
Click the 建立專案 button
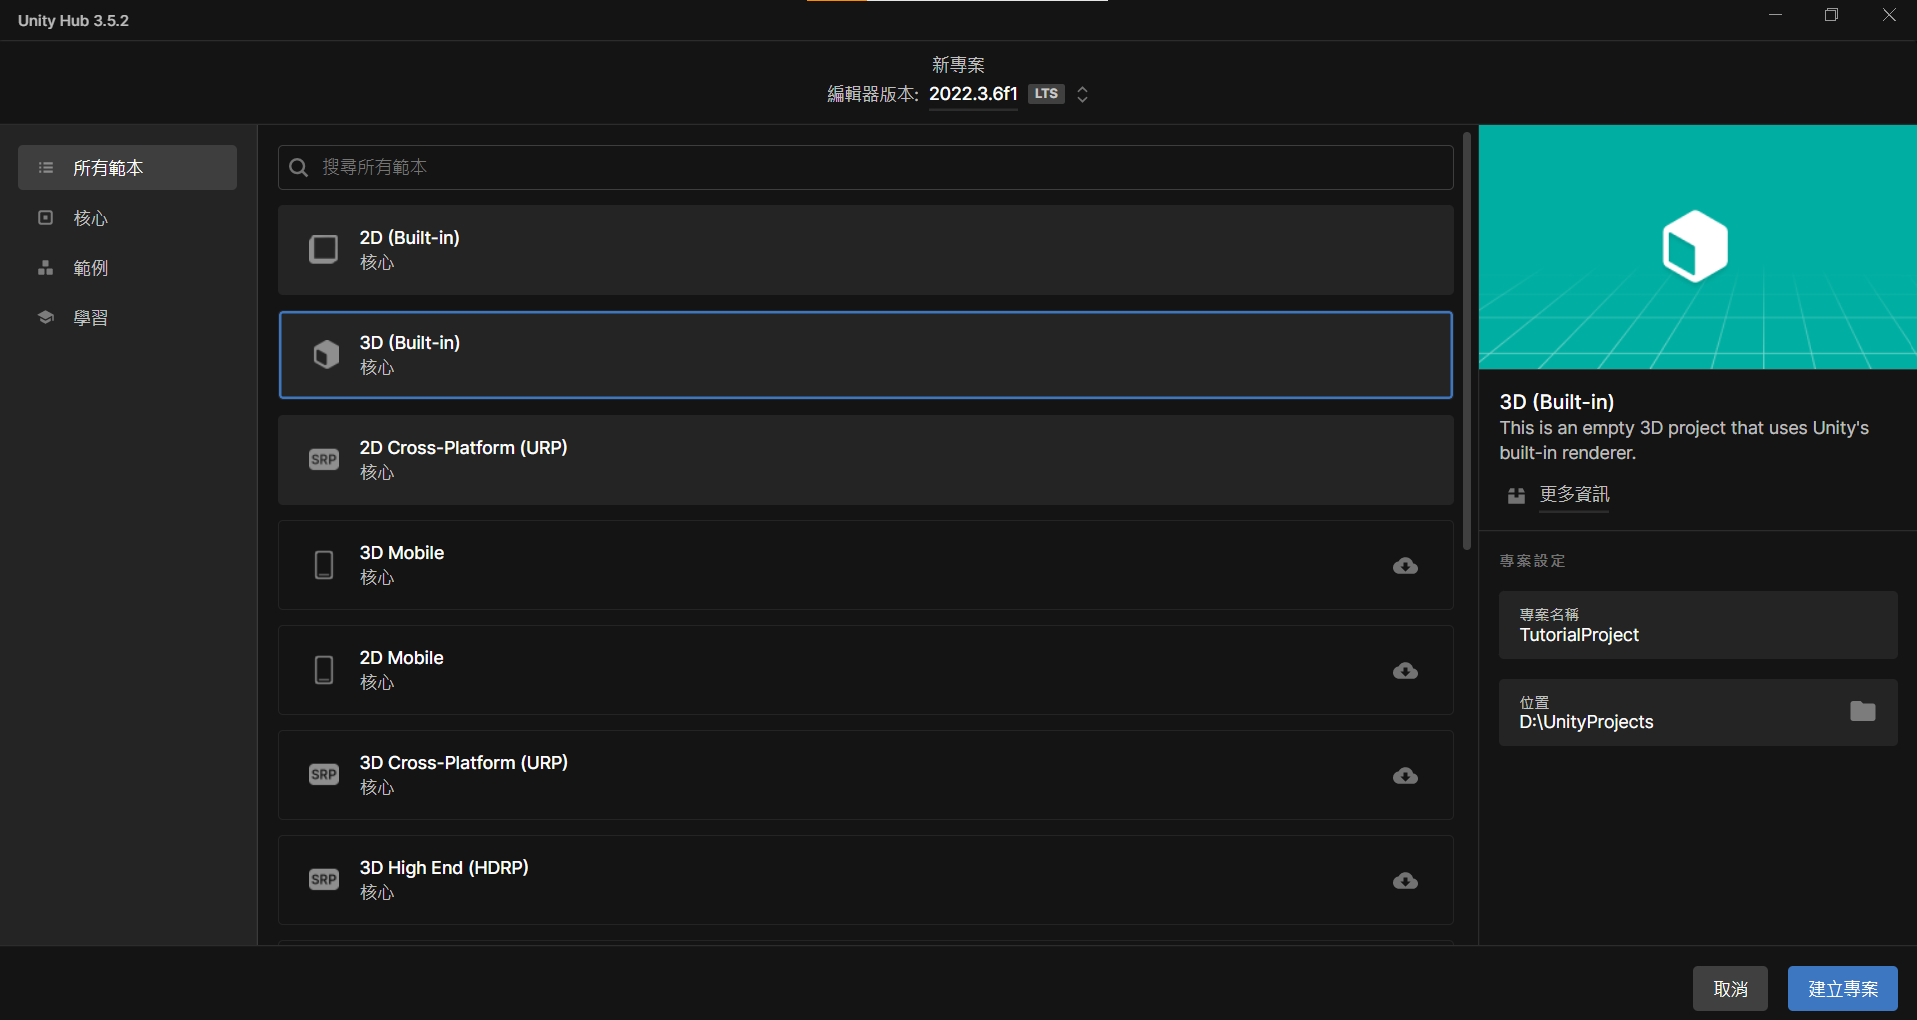click(1842, 989)
